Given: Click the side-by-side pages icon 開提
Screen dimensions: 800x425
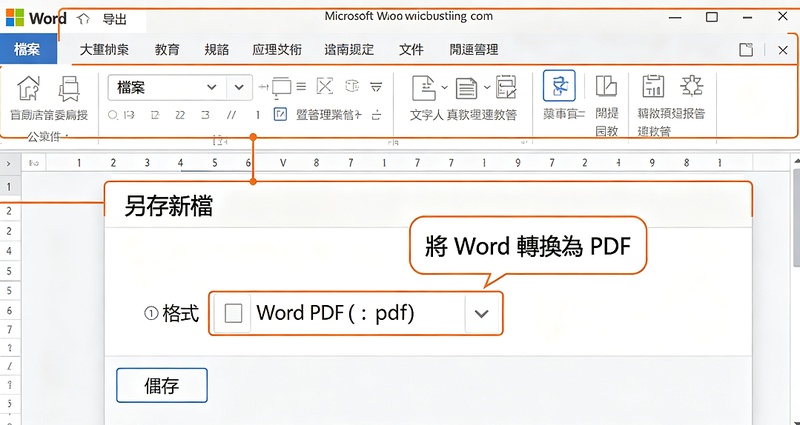Looking at the screenshot, I should pos(606,87).
